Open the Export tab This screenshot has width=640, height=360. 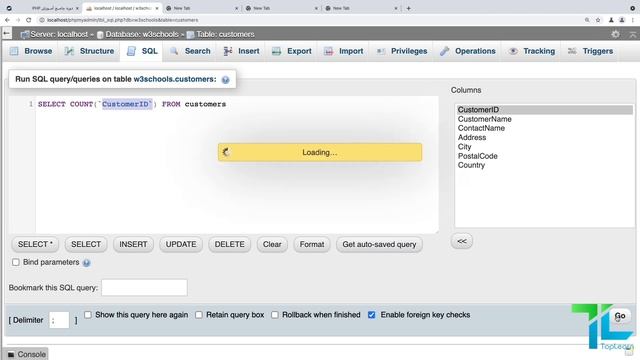292,51
